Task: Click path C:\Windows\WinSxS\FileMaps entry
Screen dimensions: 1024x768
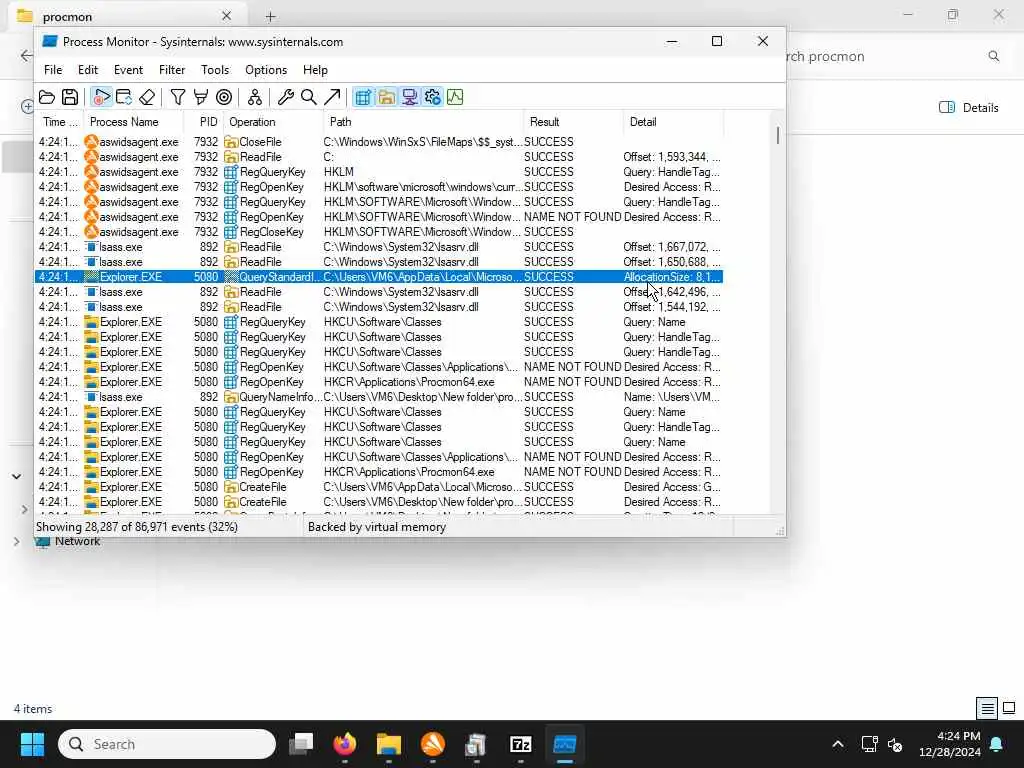Action: click(423, 142)
